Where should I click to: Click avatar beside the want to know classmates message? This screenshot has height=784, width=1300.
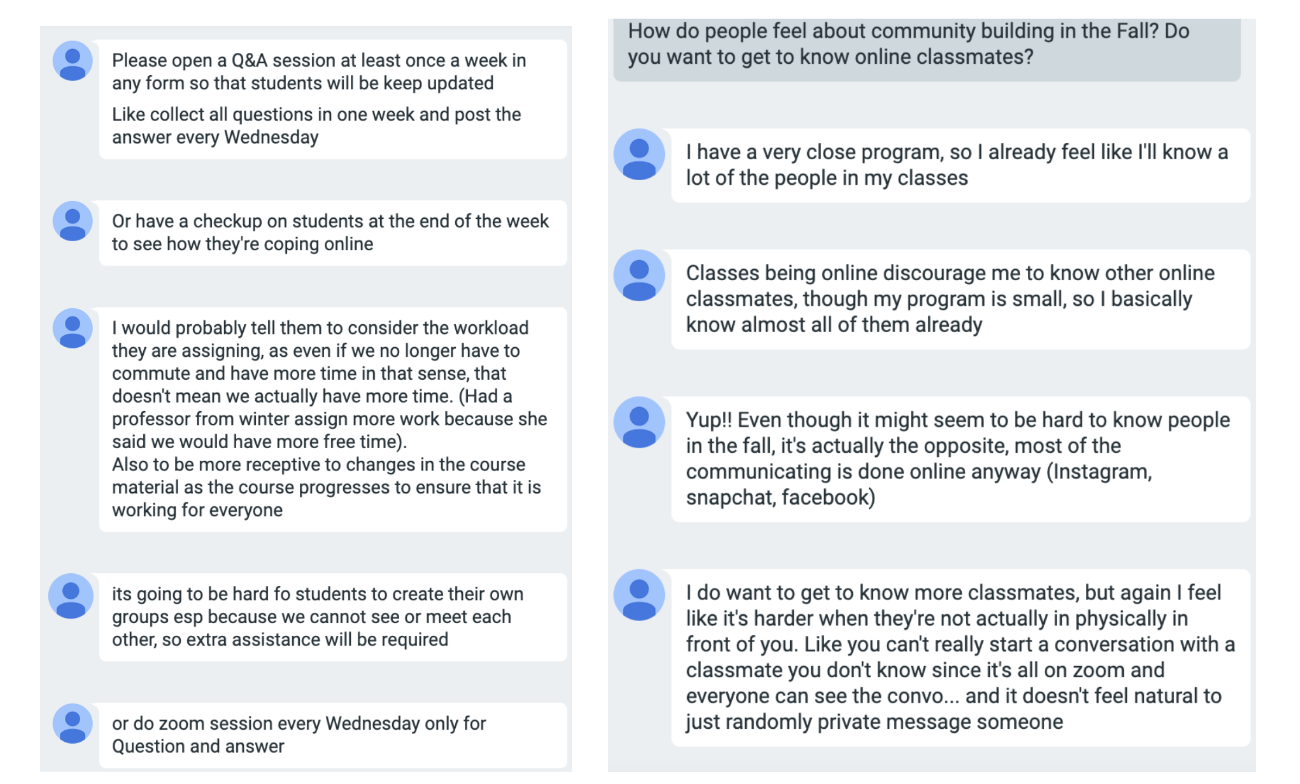(x=639, y=595)
